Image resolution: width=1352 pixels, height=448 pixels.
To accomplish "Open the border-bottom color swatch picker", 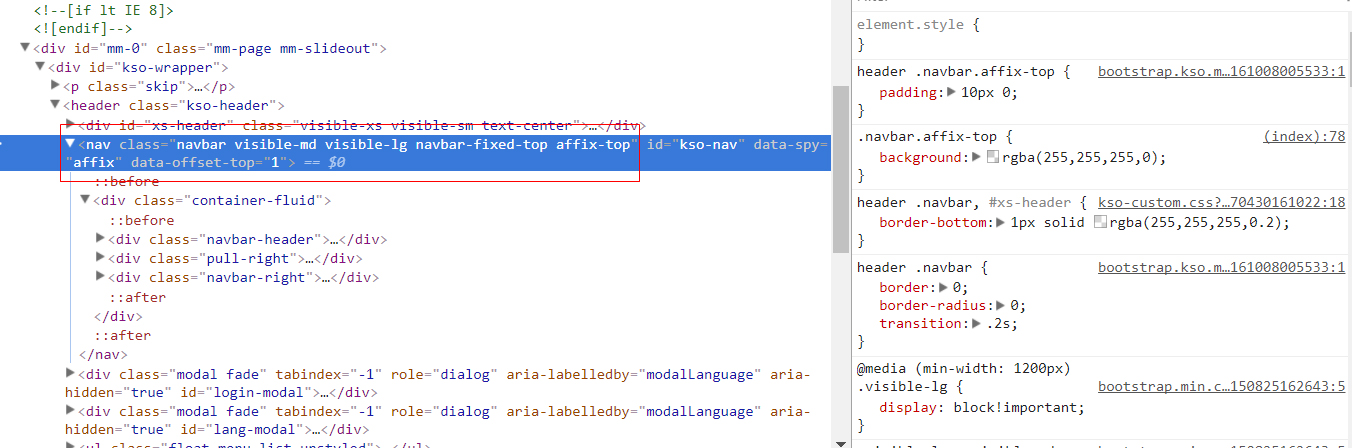I will (x=1101, y=223).
